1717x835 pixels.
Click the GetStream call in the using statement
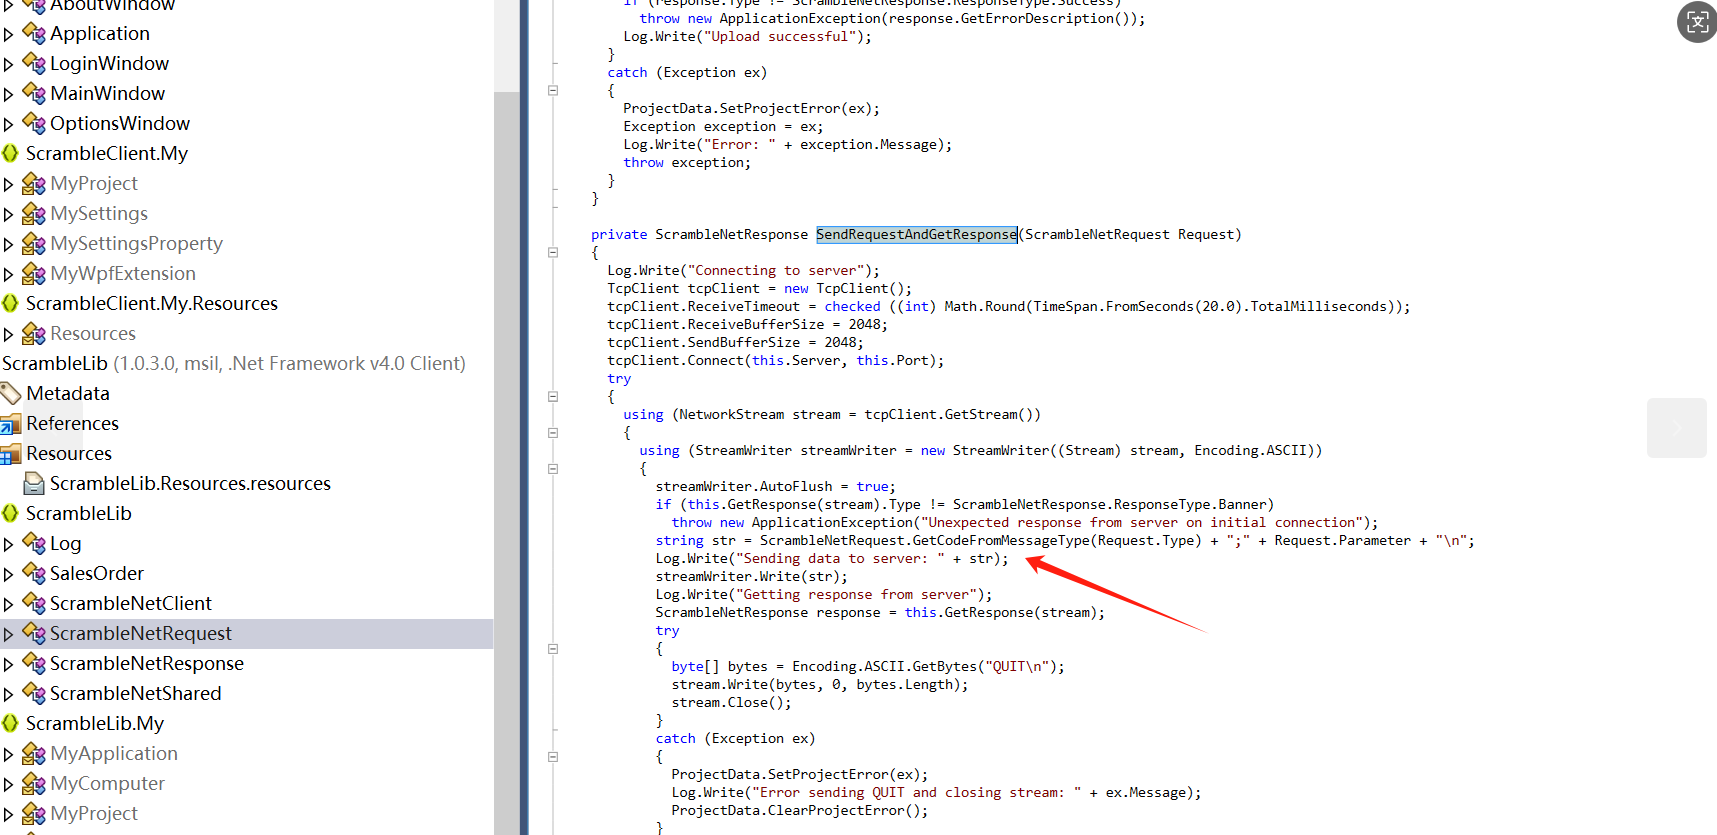[981, 415]
